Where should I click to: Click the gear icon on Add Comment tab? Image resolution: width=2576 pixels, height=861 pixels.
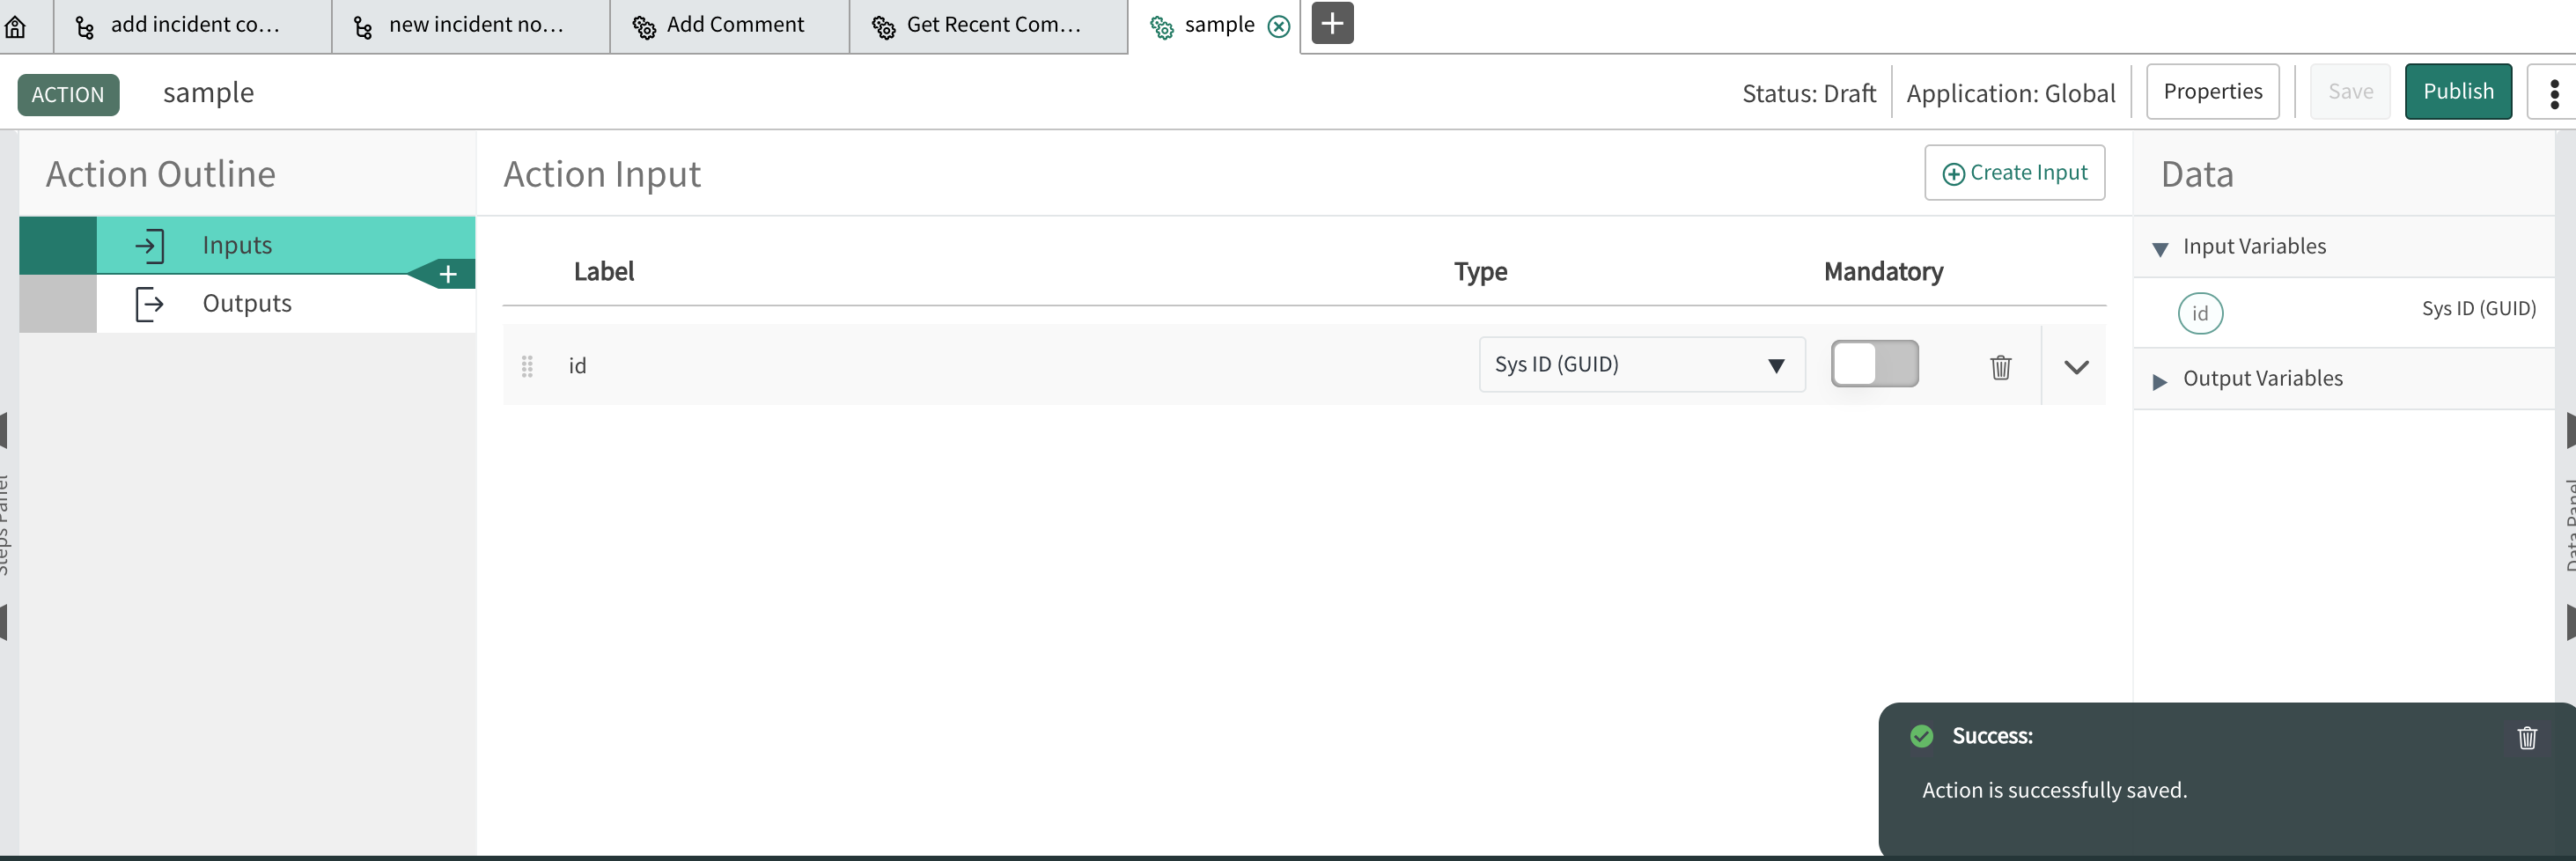point(644,28)
